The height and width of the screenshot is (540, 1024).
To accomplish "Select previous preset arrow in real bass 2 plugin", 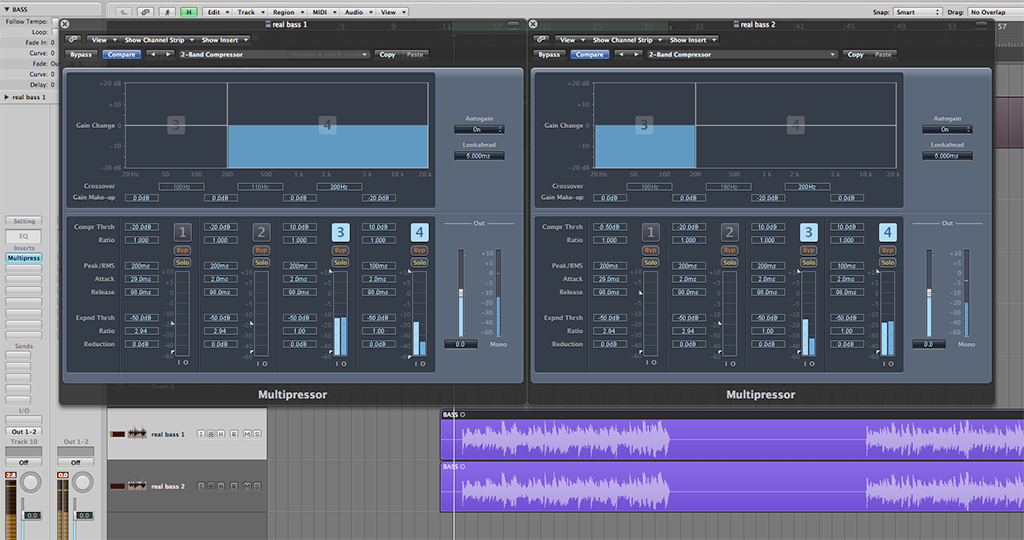I will [621, 54].
